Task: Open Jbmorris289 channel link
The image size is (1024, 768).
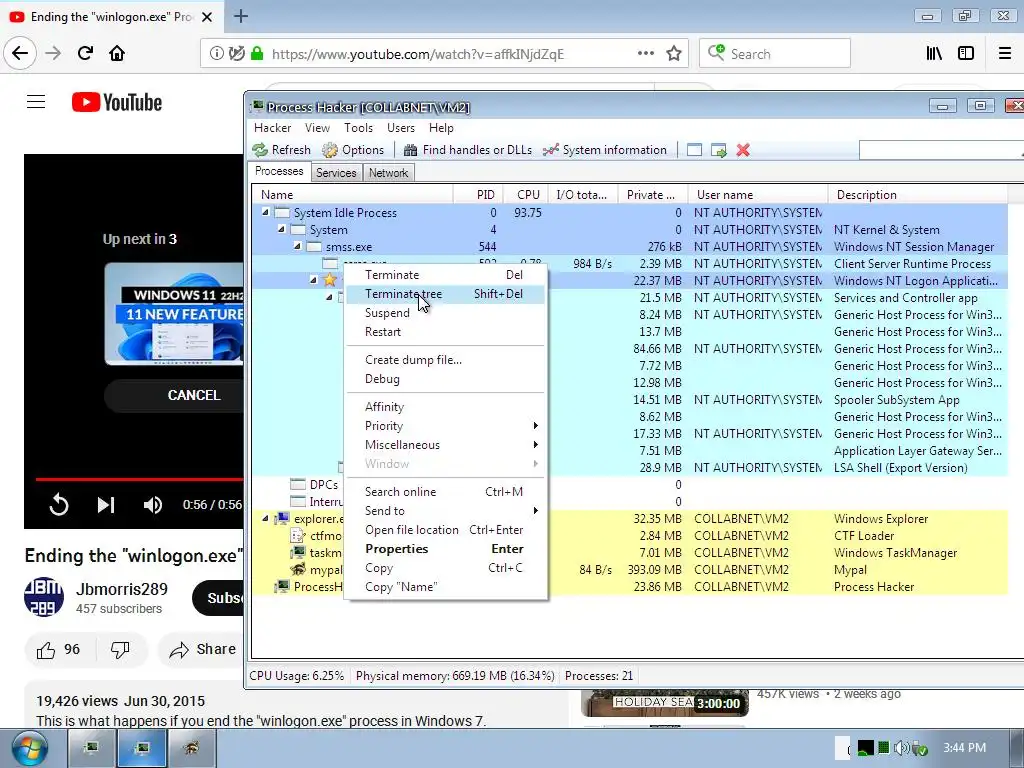Action: pyautogui.click(x=121, y=589)
